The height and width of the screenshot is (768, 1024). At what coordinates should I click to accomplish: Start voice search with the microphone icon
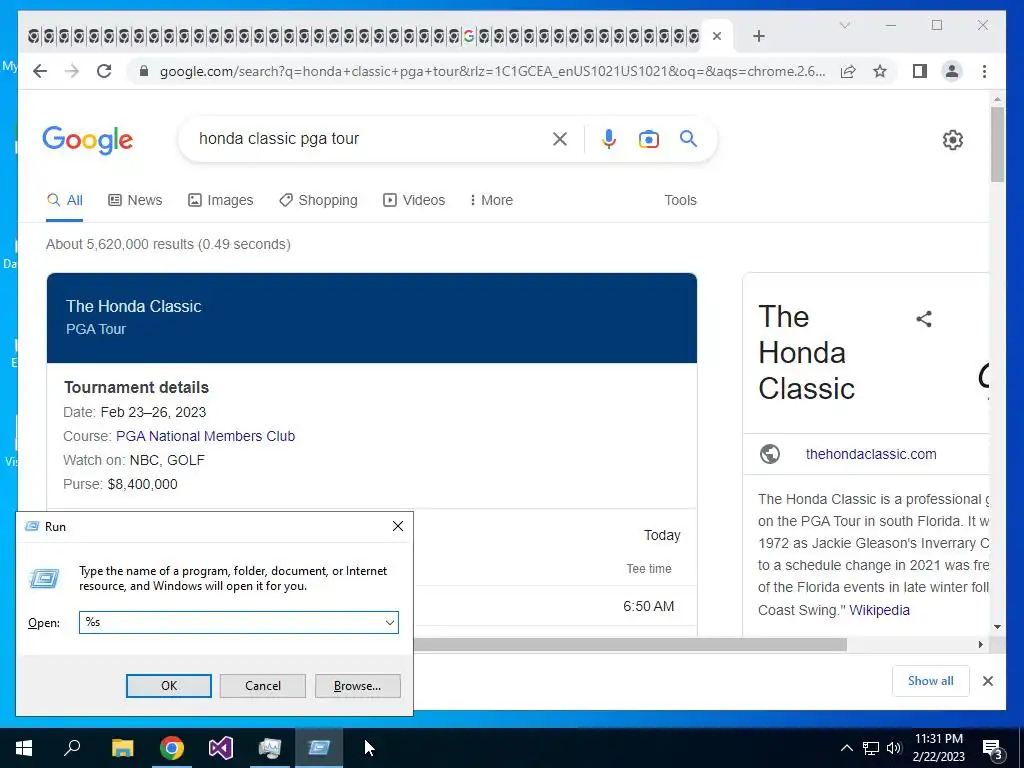point(609,138)
